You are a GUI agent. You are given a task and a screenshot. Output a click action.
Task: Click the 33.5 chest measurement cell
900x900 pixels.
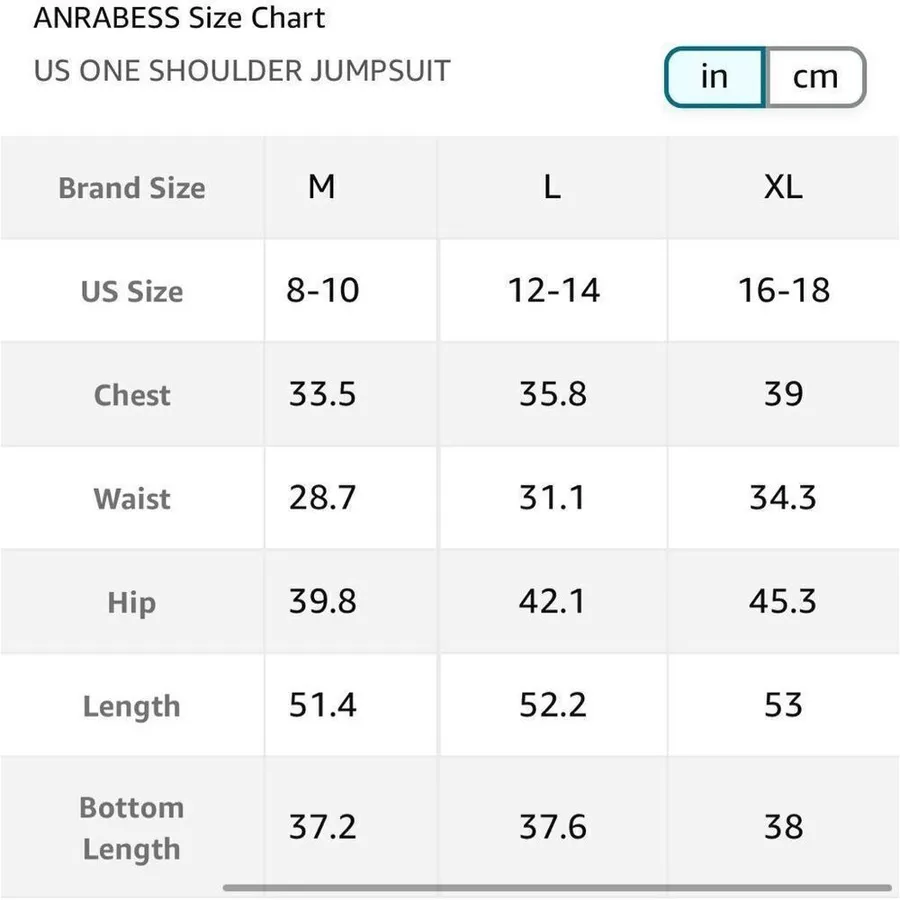(x=323, y=394)
